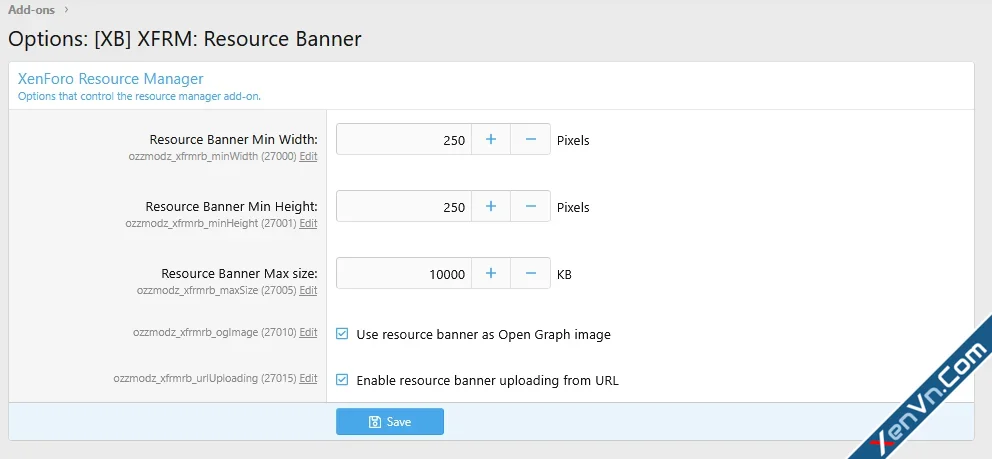This screenshot has height=459, width=992.
Task: Edit the ozzmodz_xfrmrb_maxSize option
Action: coord(308,291)
